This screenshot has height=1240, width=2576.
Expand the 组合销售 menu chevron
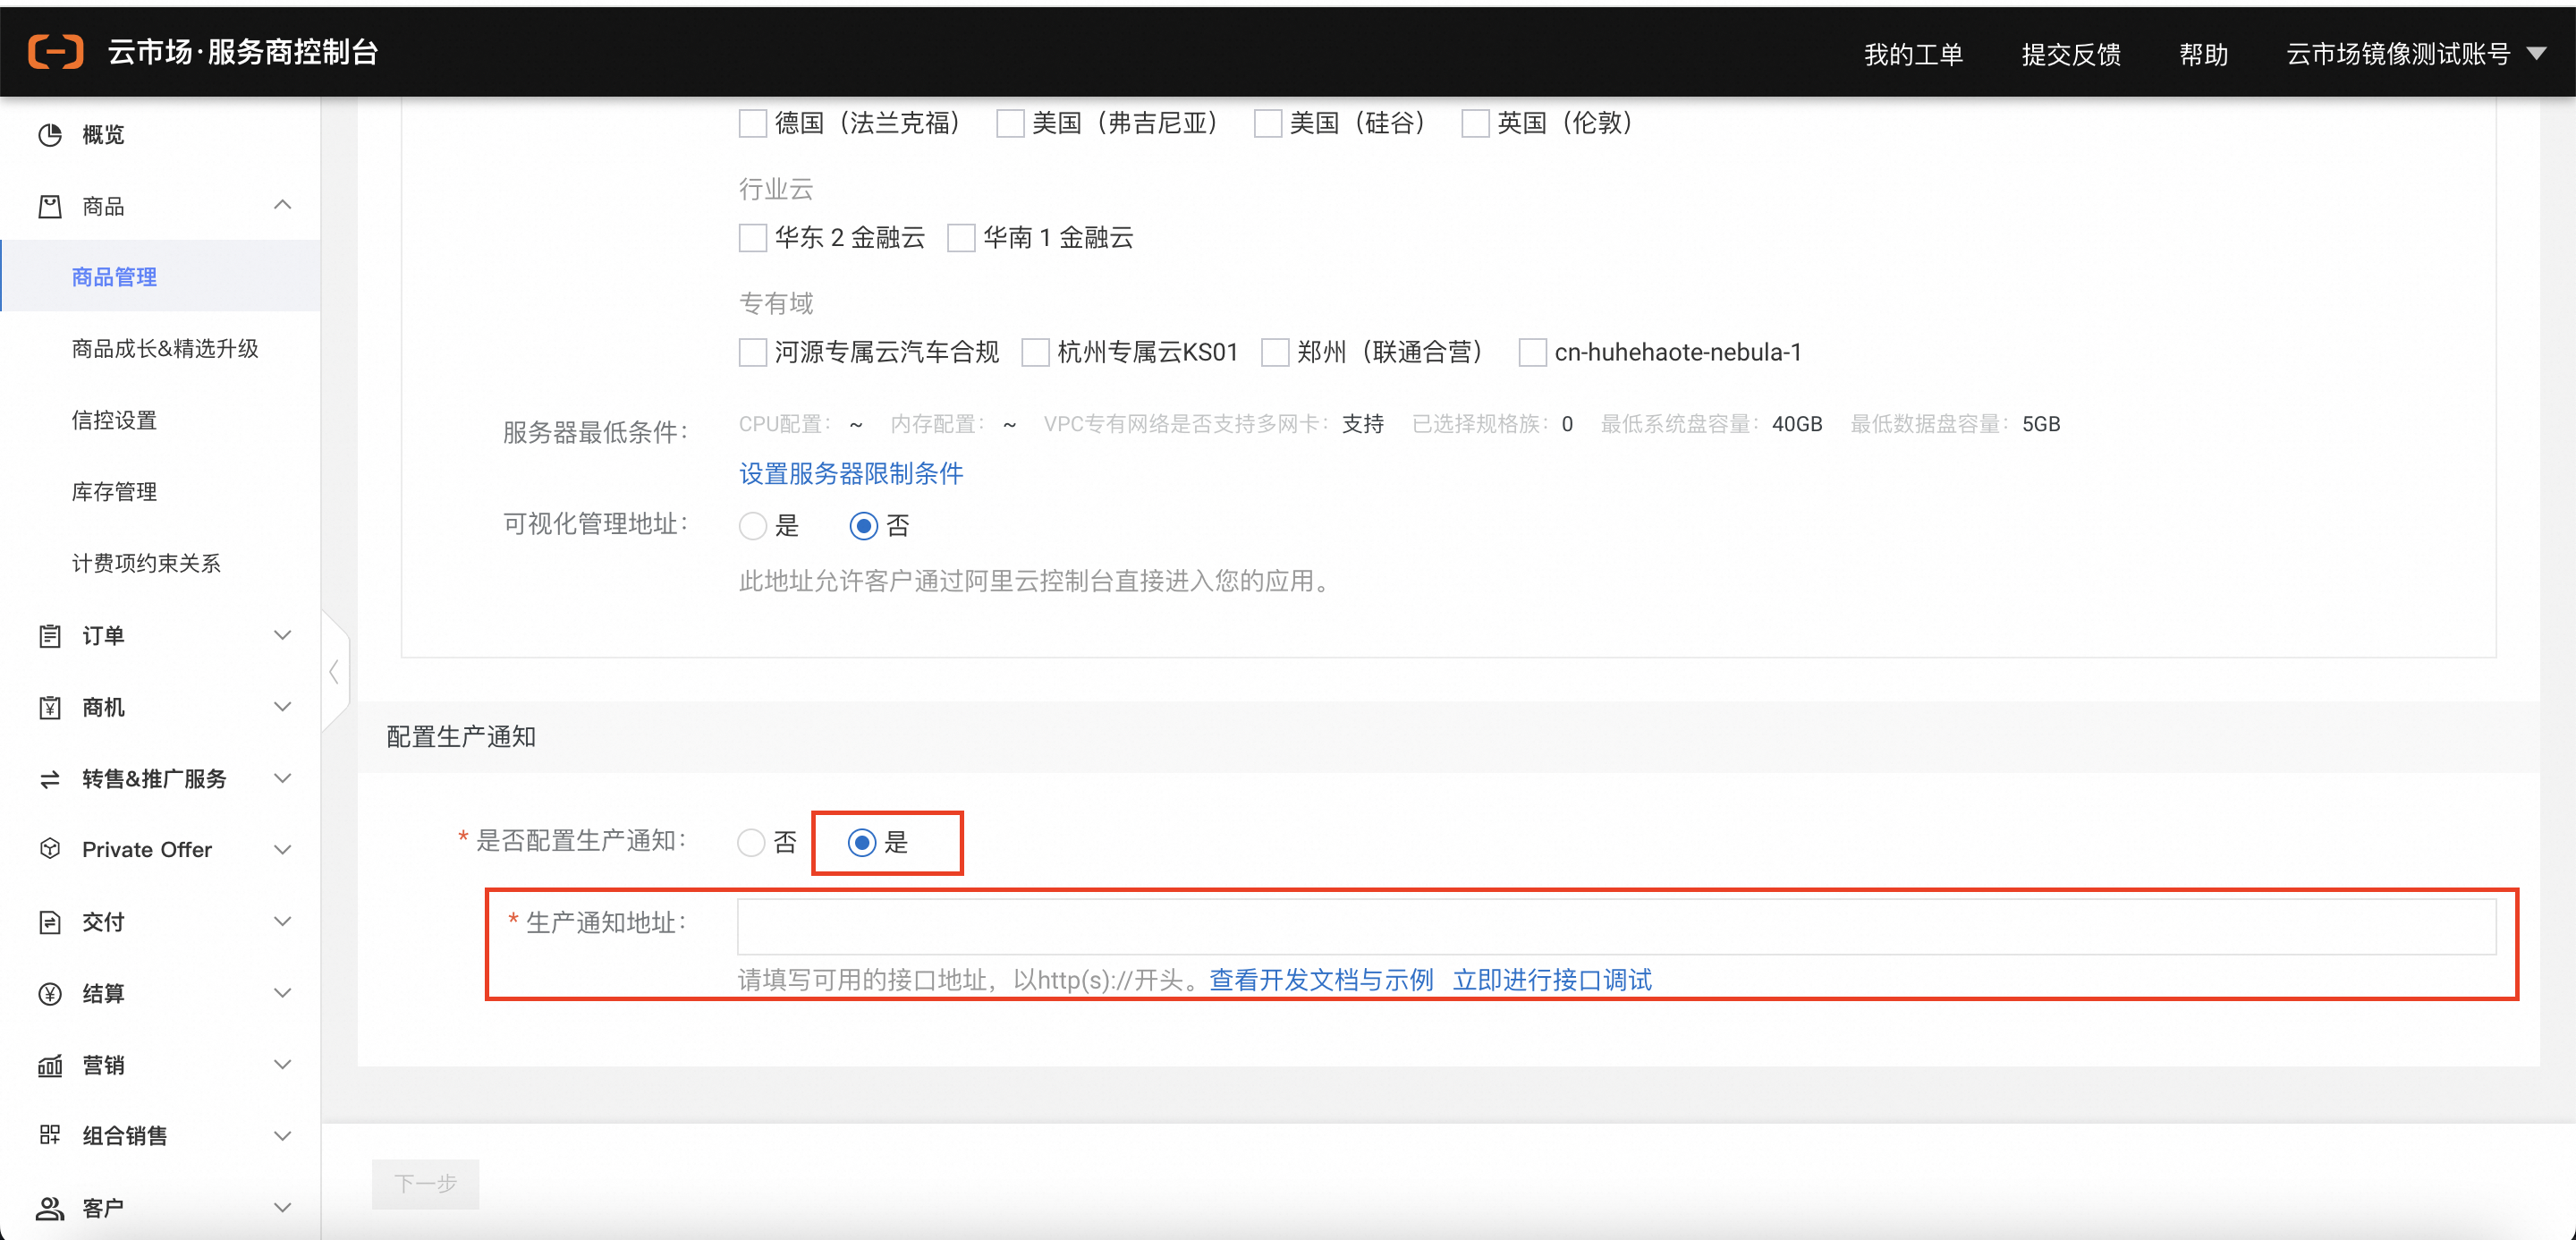283,1136
